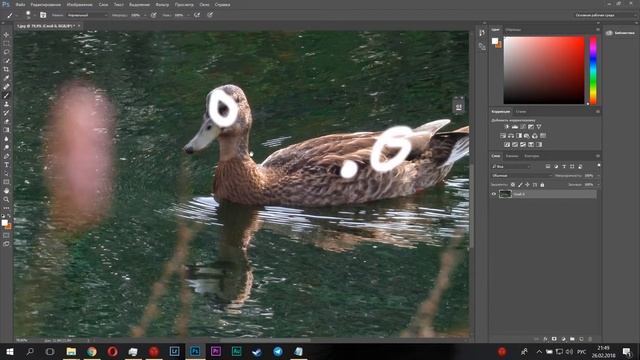Open the Edit menu
The width and height of the screenshot is (640, 360).
[46, 4]
